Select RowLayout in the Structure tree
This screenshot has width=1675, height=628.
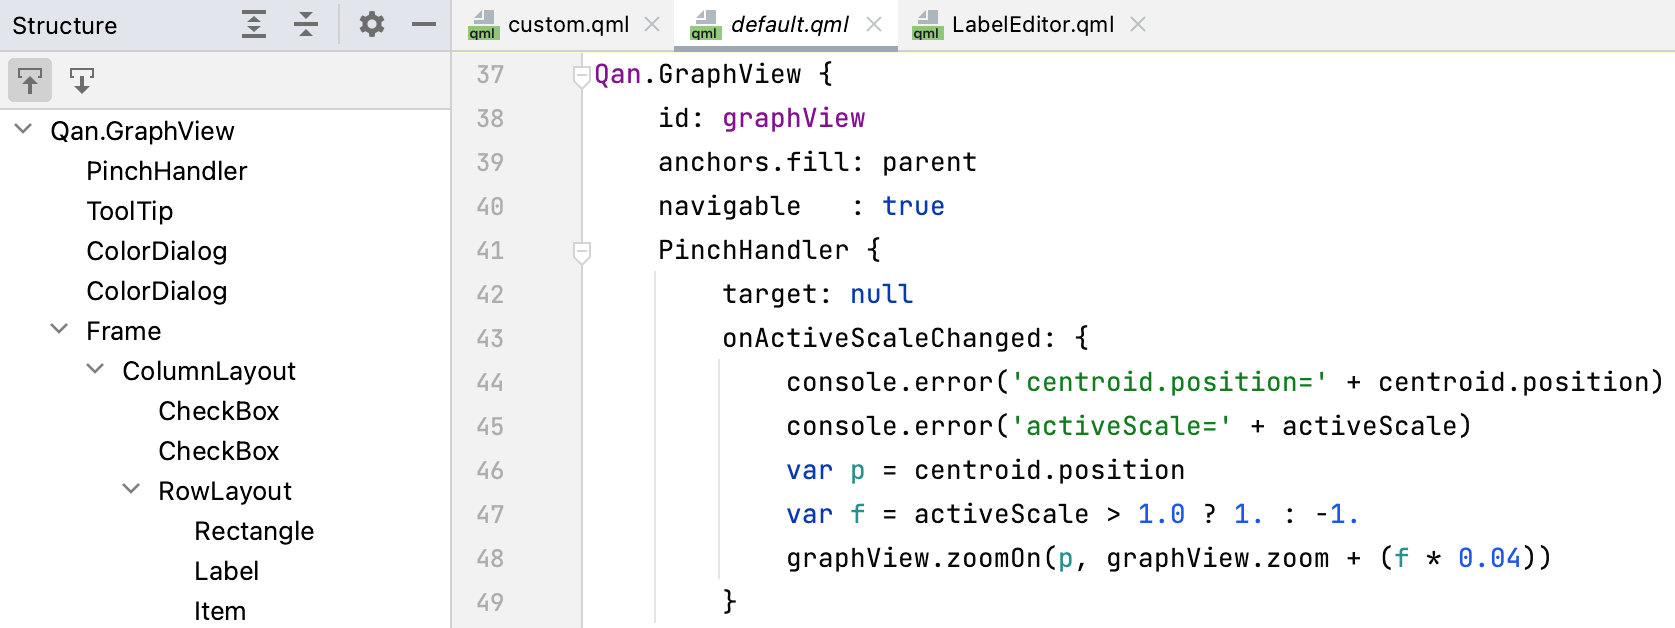click(x=225, y=491)
